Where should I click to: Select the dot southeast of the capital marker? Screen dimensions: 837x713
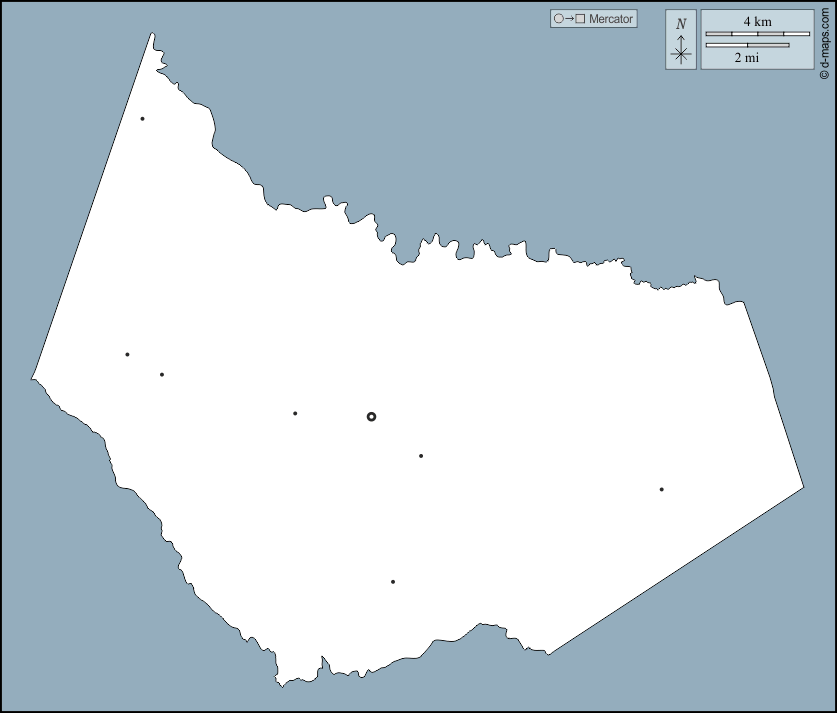(x=421, y=456)
